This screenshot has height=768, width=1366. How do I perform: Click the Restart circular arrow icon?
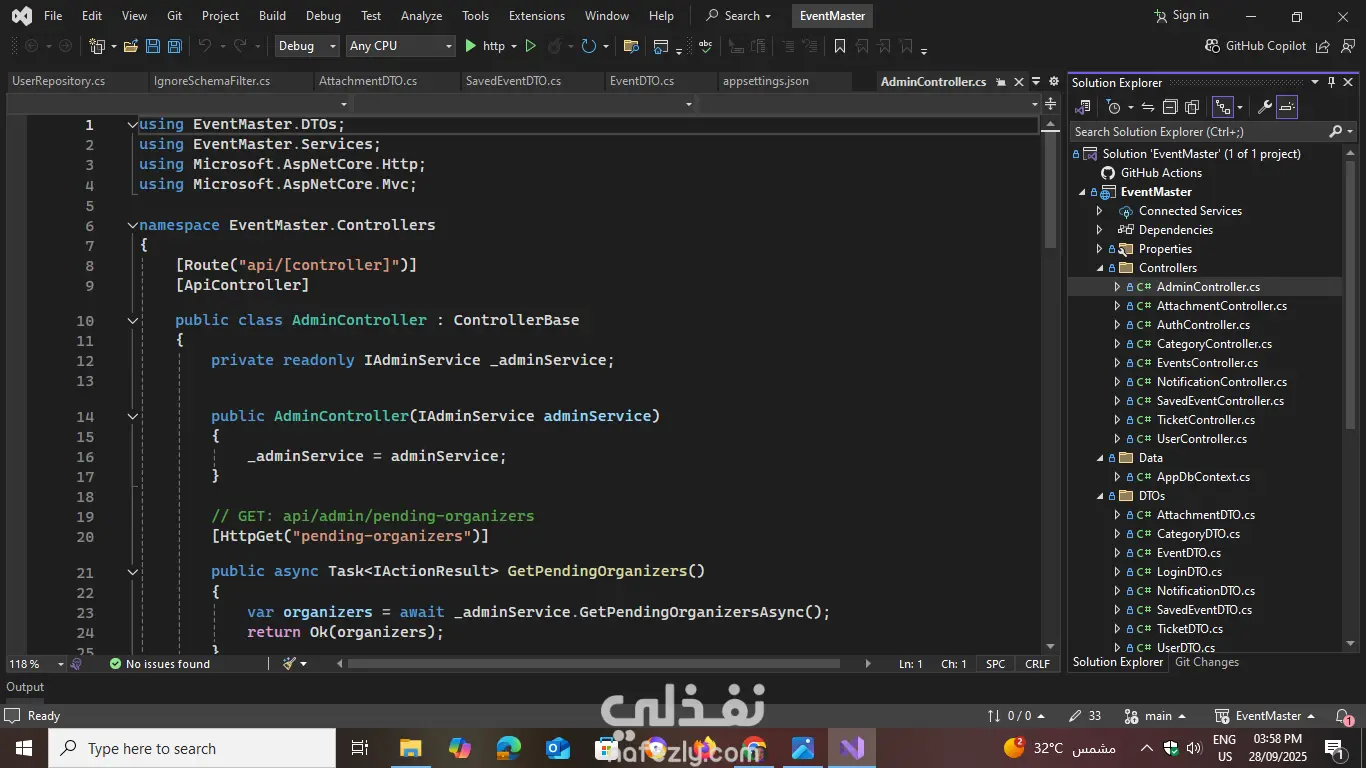[x=588, y=46]
